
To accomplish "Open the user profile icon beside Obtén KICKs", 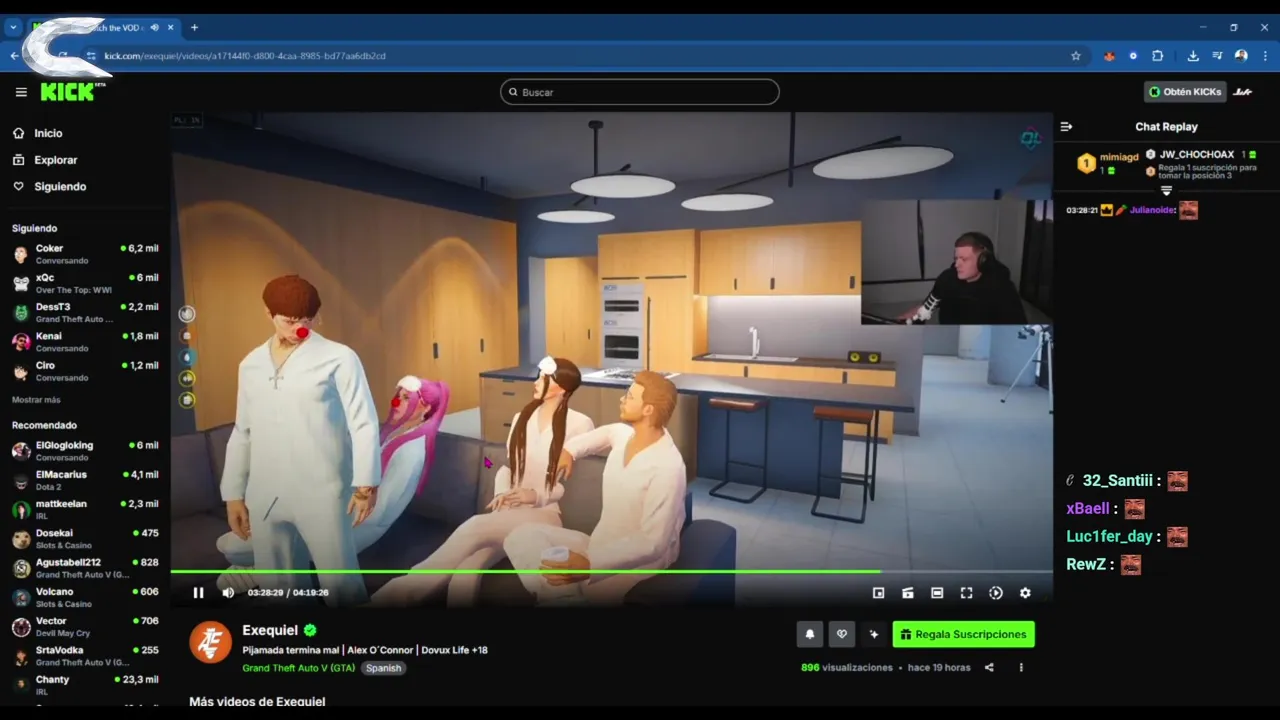I will [1243, 92].
